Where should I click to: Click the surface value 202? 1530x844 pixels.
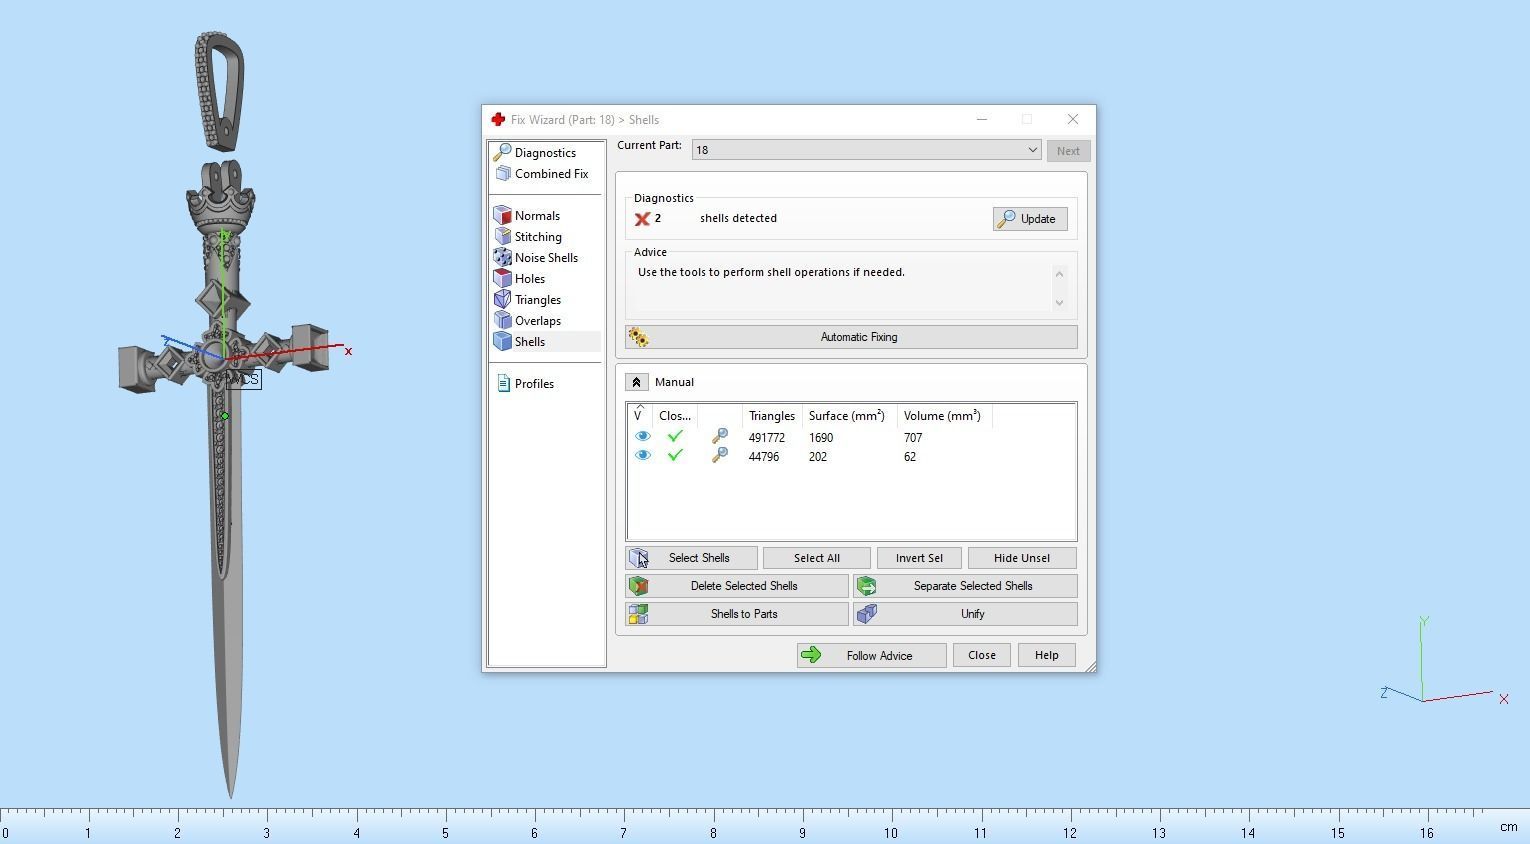tap(818, 457)
